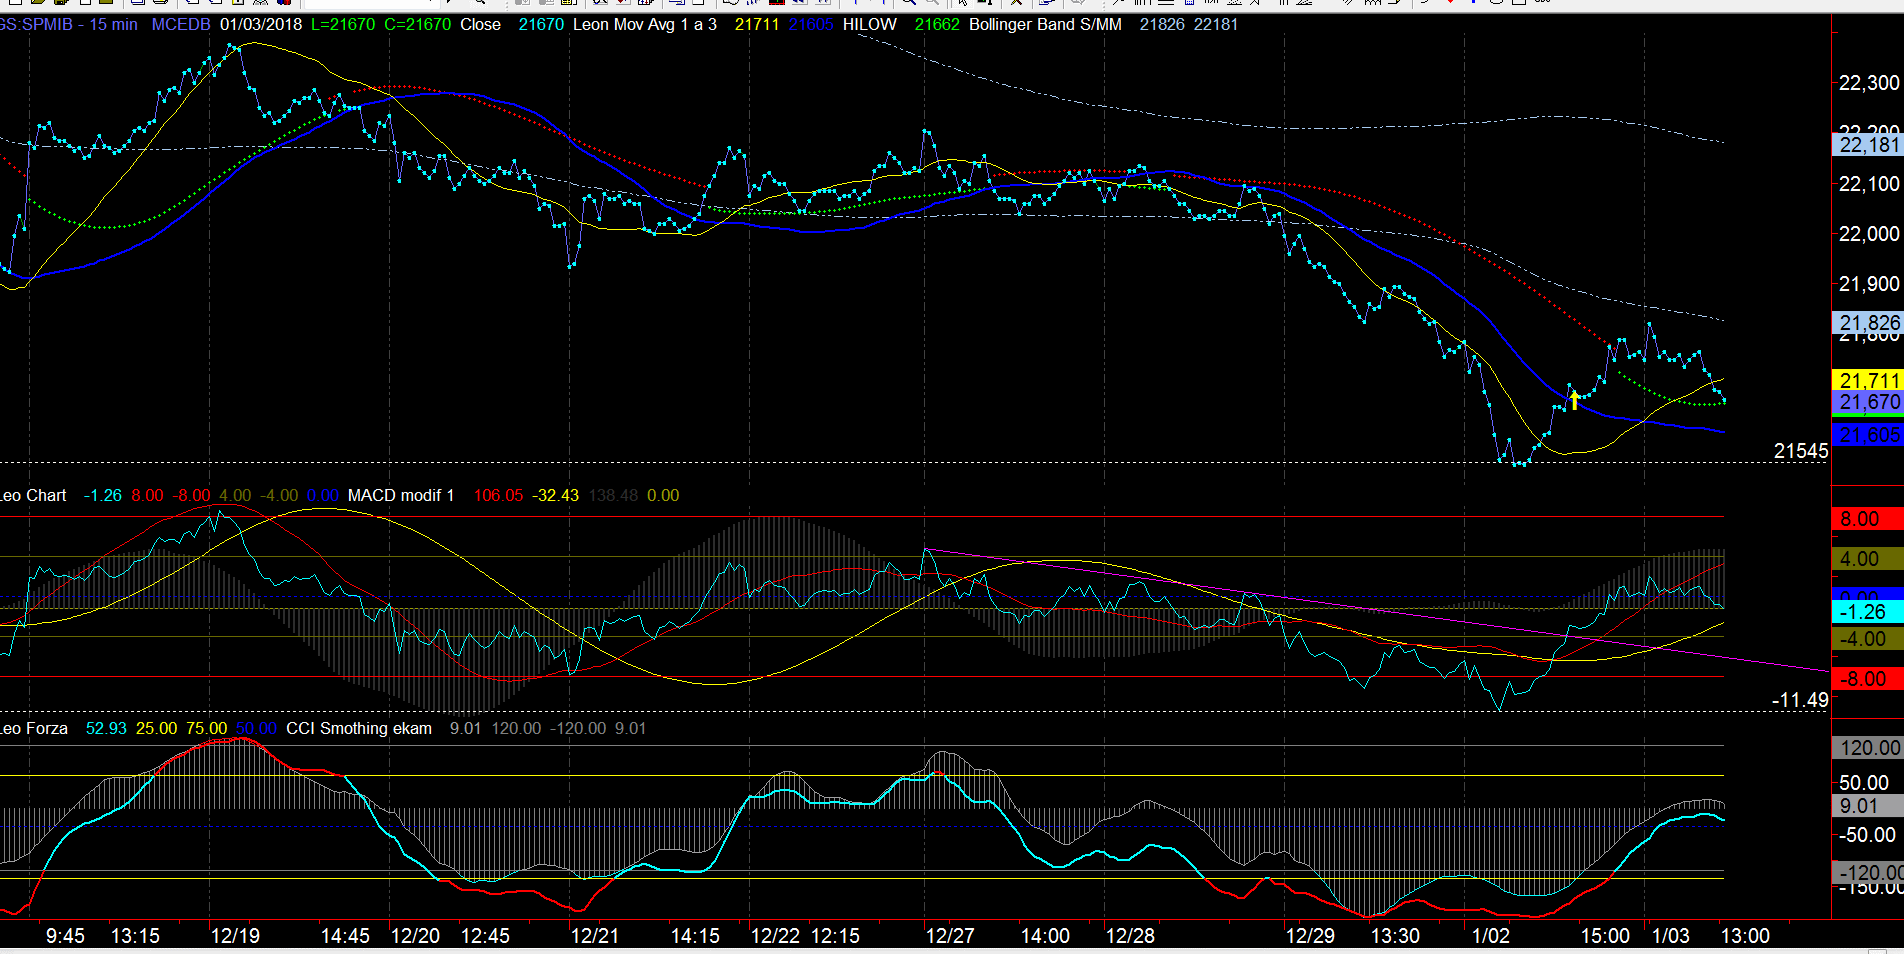Select the HILOW study label

[x=870, y=24]
